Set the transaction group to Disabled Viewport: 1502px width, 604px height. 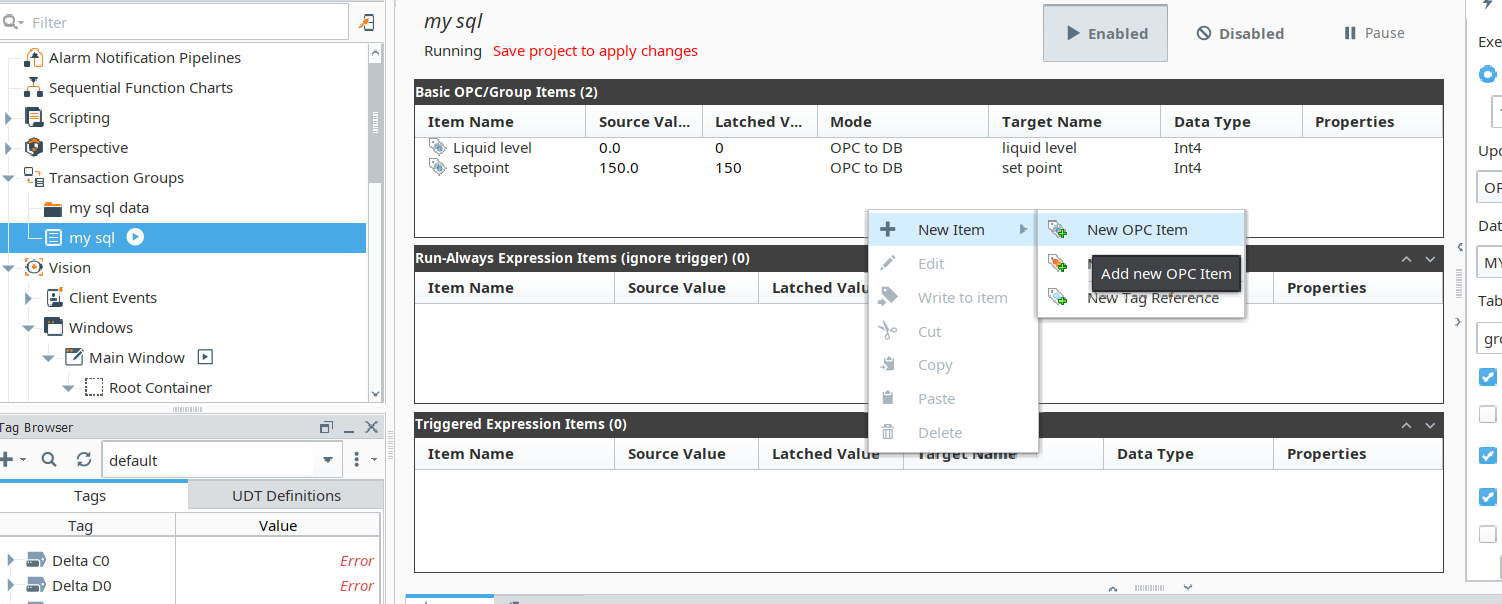(1240, 33)
